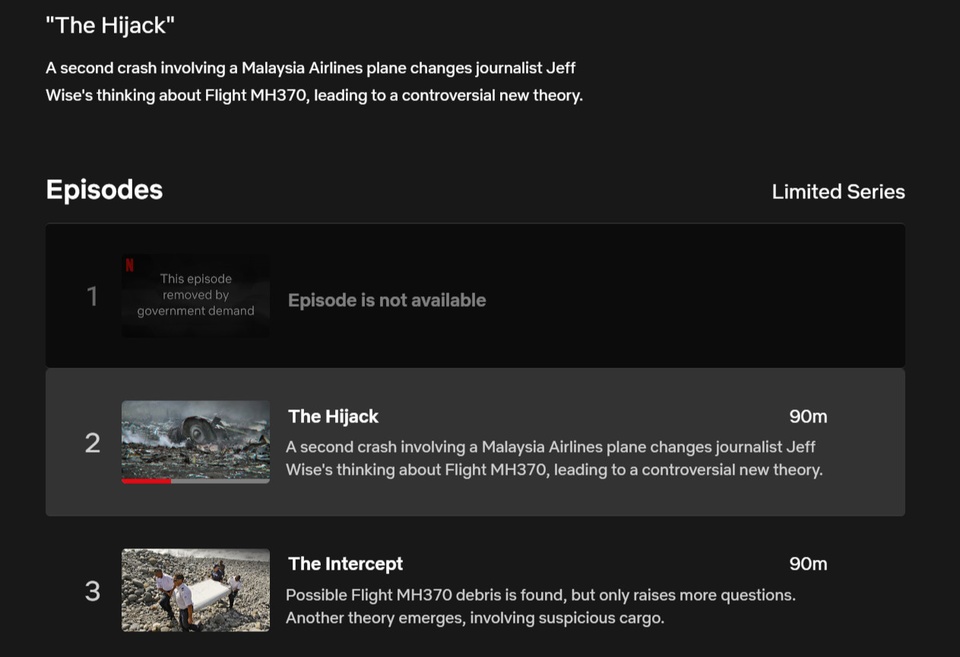Play episode 2 via the plane wreckage thumbnail

(195, 438)
